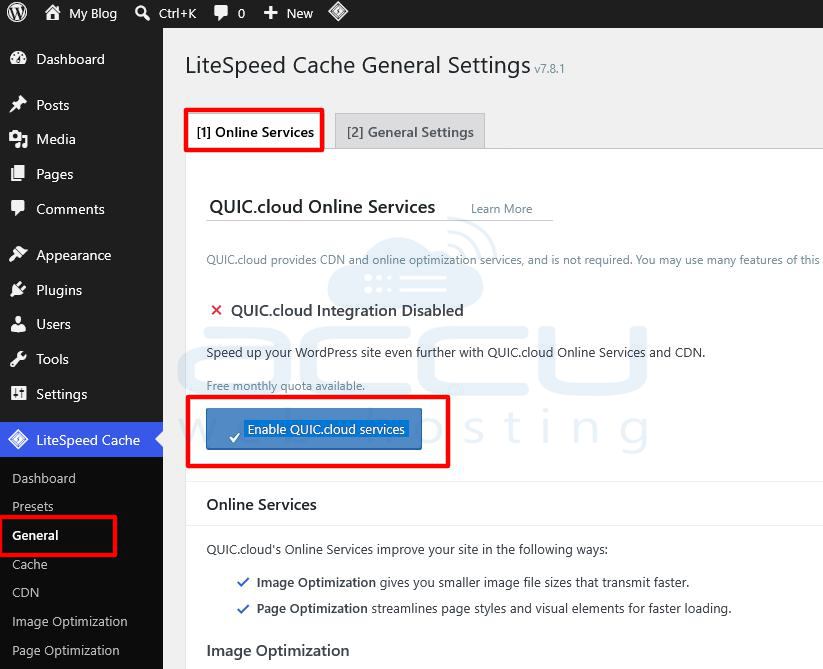Open the Tools menu
The width and height of the screenshot is (823, 669).
coord(81,359)
